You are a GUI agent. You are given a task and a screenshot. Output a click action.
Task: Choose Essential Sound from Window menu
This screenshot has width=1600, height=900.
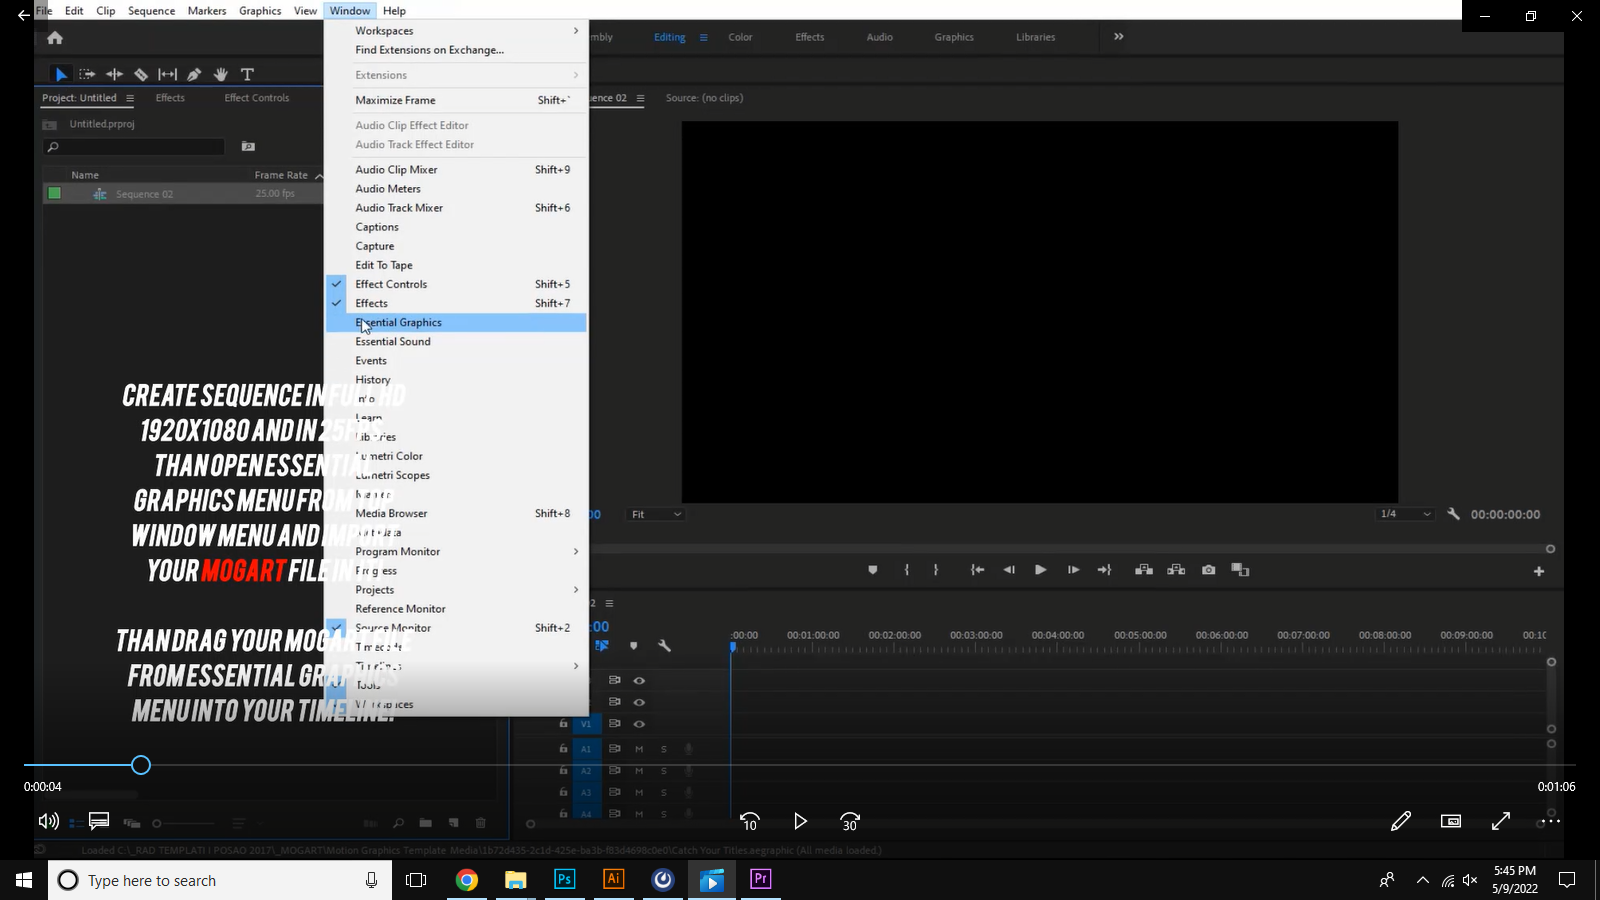(456, 342)
